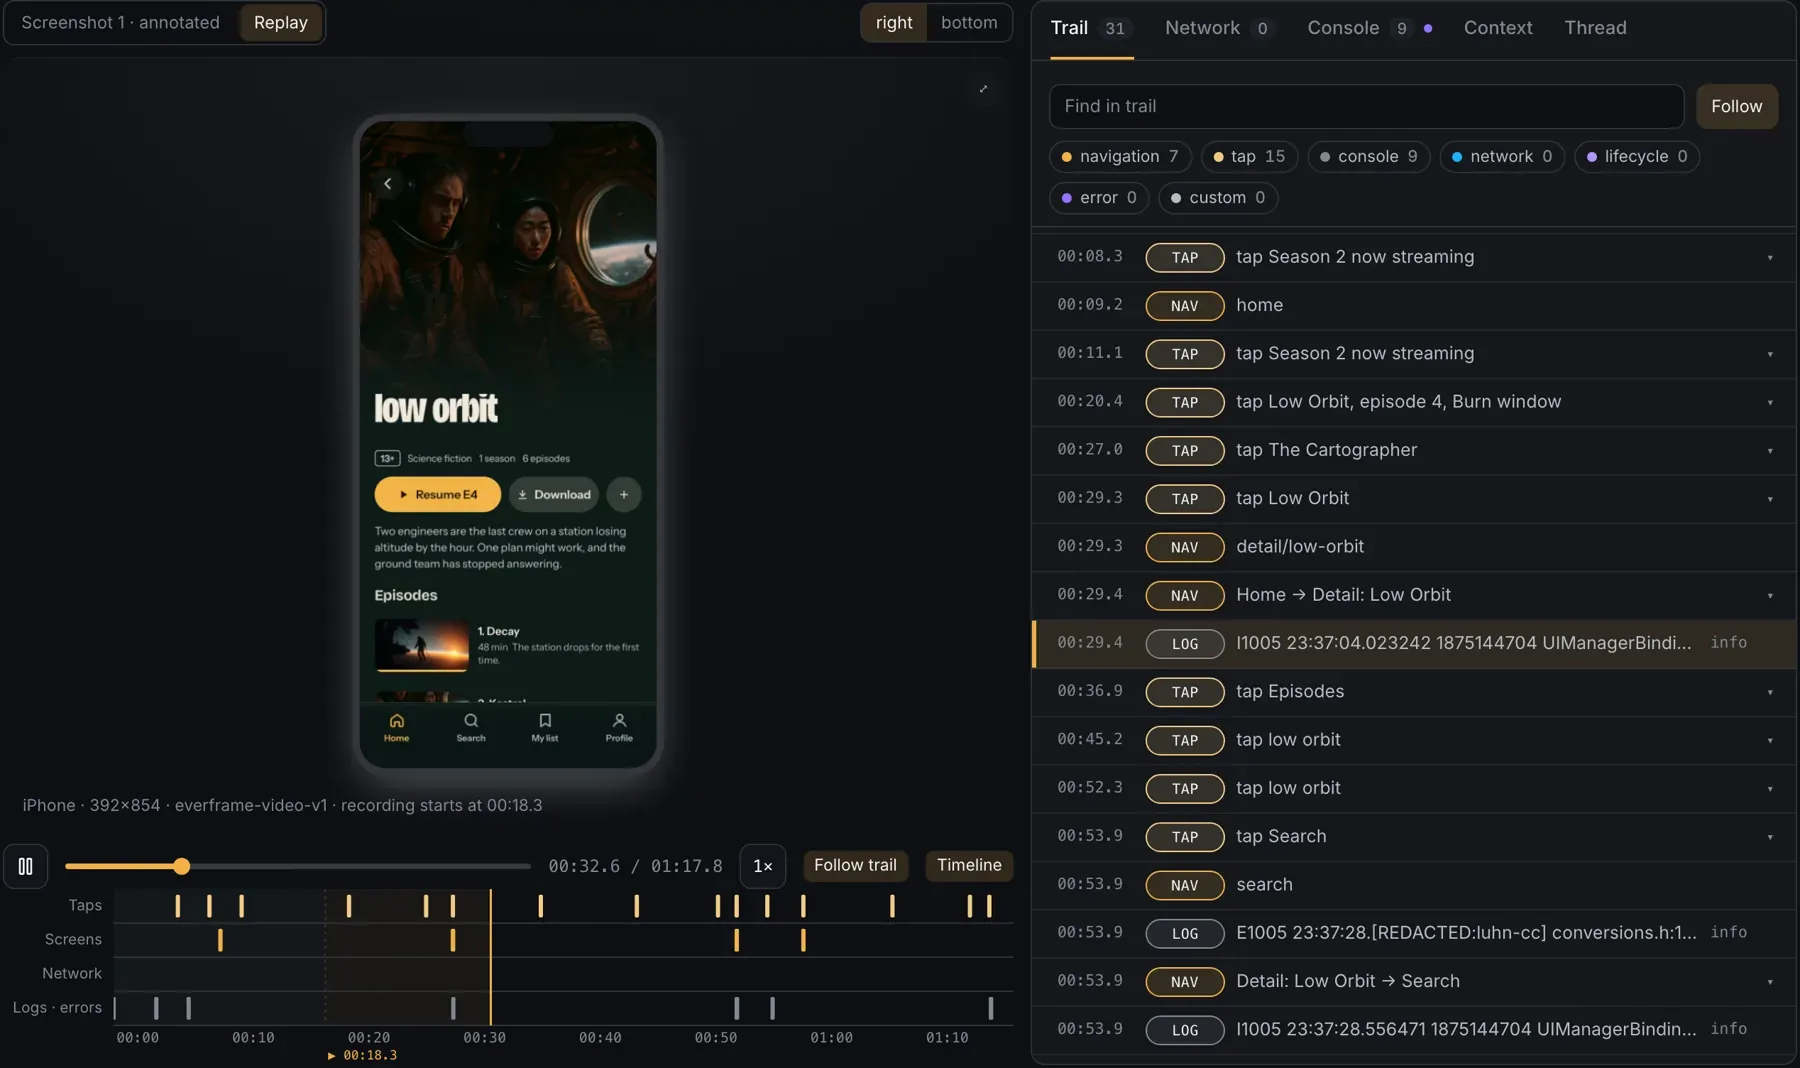The width and height of the screenshot is (1800, 1068).
Task: Tap the Resume E4 play button
Action: [x=438, y=494]
